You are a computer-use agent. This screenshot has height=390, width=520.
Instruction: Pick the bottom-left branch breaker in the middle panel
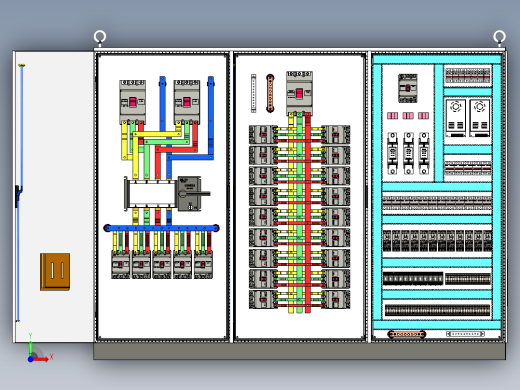[263, 299]
